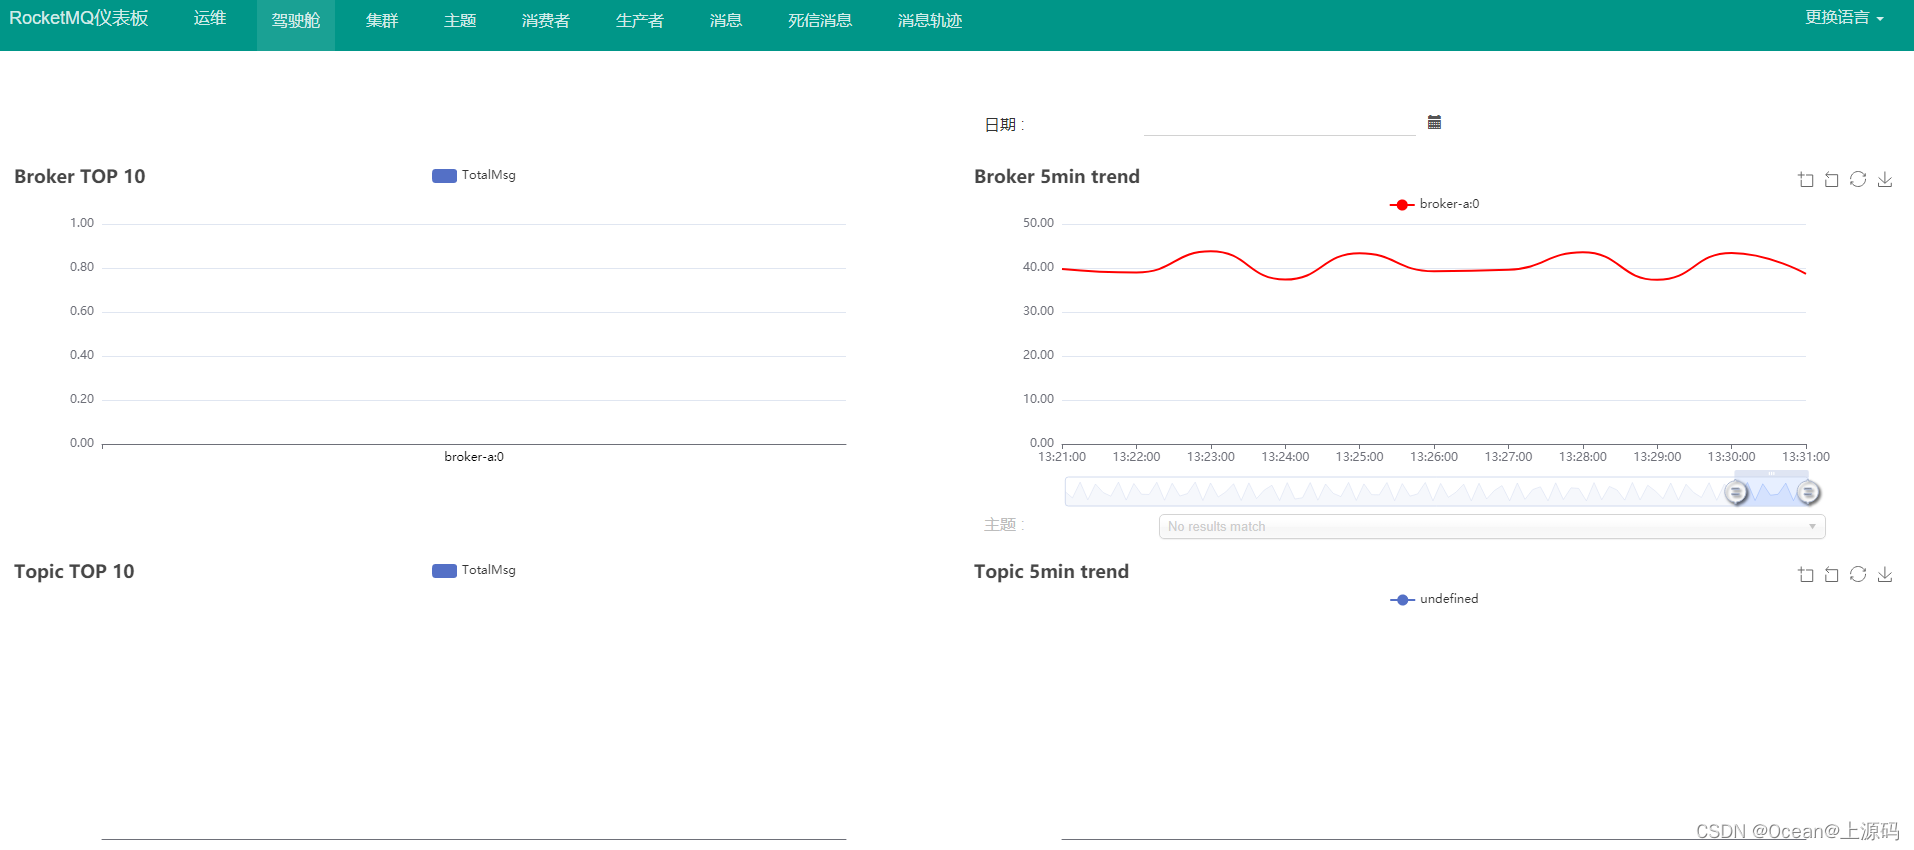
Task: Save Topic 5min trend chart as image
Action: (1885, 574)
